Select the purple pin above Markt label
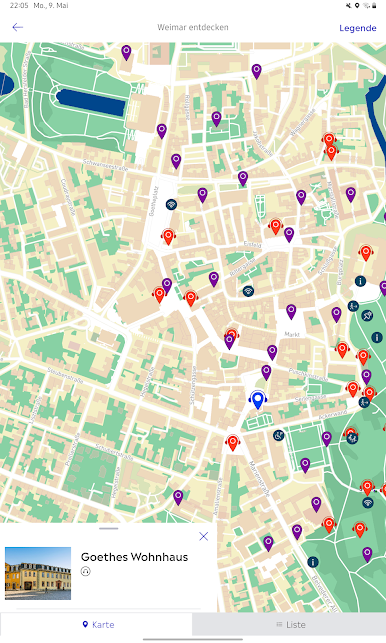 click(291, 312)
